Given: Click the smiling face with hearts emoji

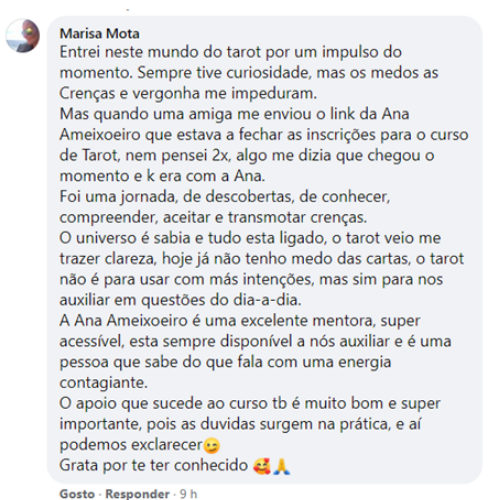Looking at the screenshot, I should click(x=262, y=466).
